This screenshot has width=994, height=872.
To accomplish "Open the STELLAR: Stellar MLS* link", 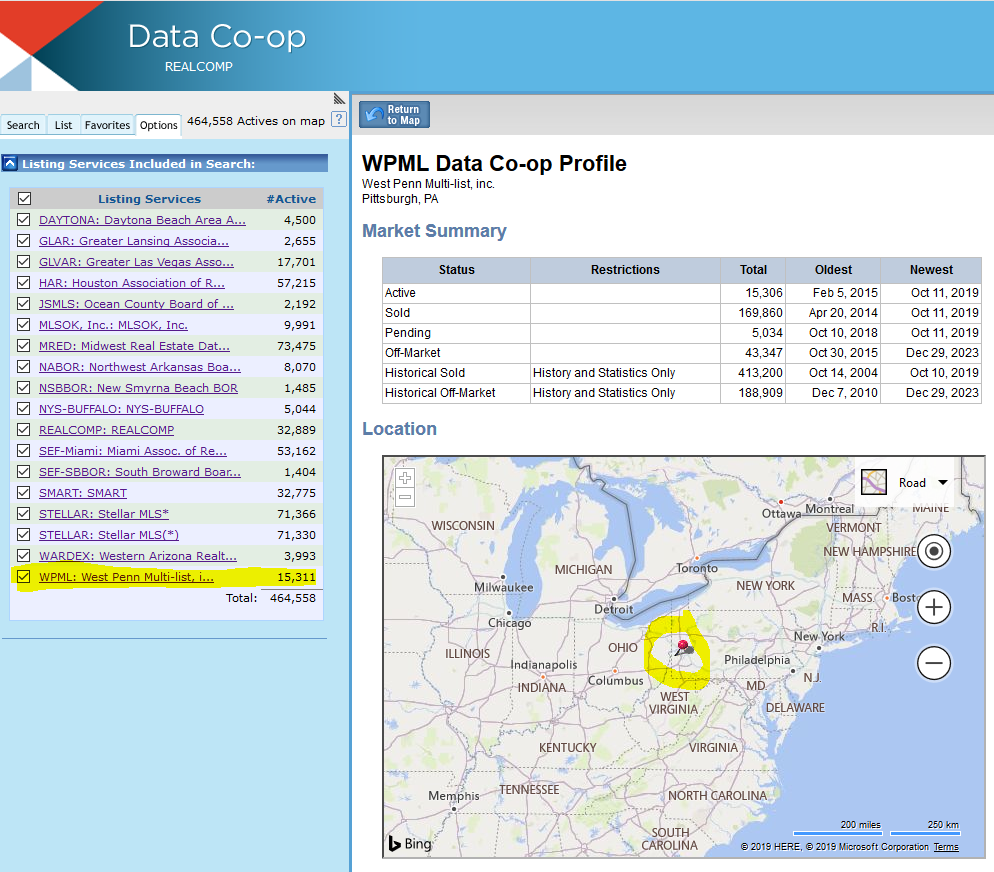I will click(104, 514).
